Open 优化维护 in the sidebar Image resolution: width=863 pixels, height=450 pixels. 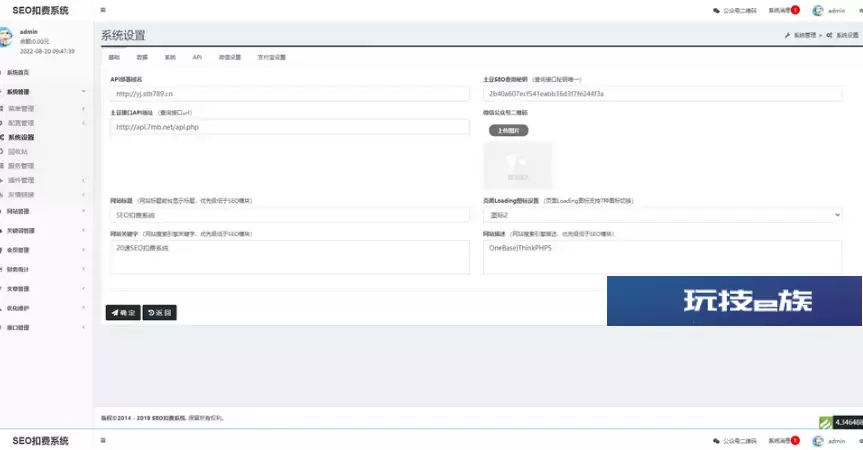[x=18, y=308]
